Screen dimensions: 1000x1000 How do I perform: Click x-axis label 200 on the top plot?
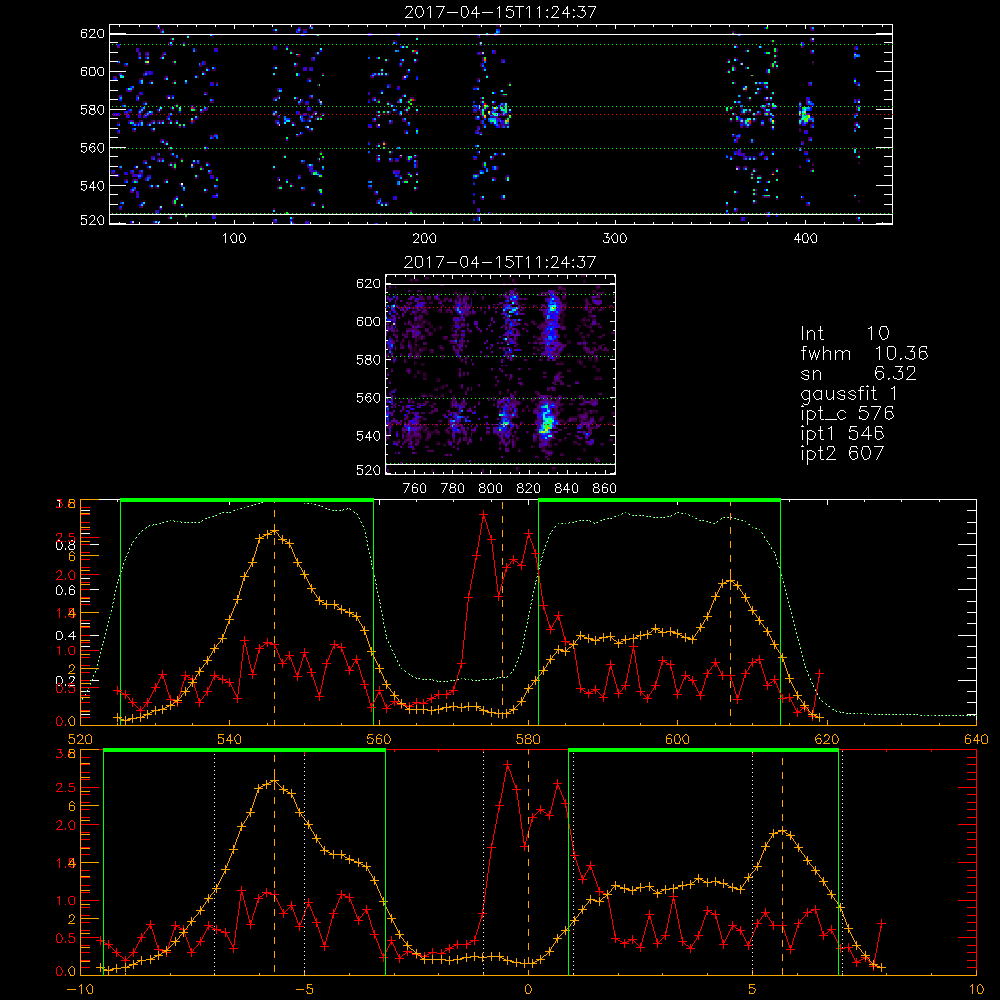pyautogui.click(x=424, y=239)
